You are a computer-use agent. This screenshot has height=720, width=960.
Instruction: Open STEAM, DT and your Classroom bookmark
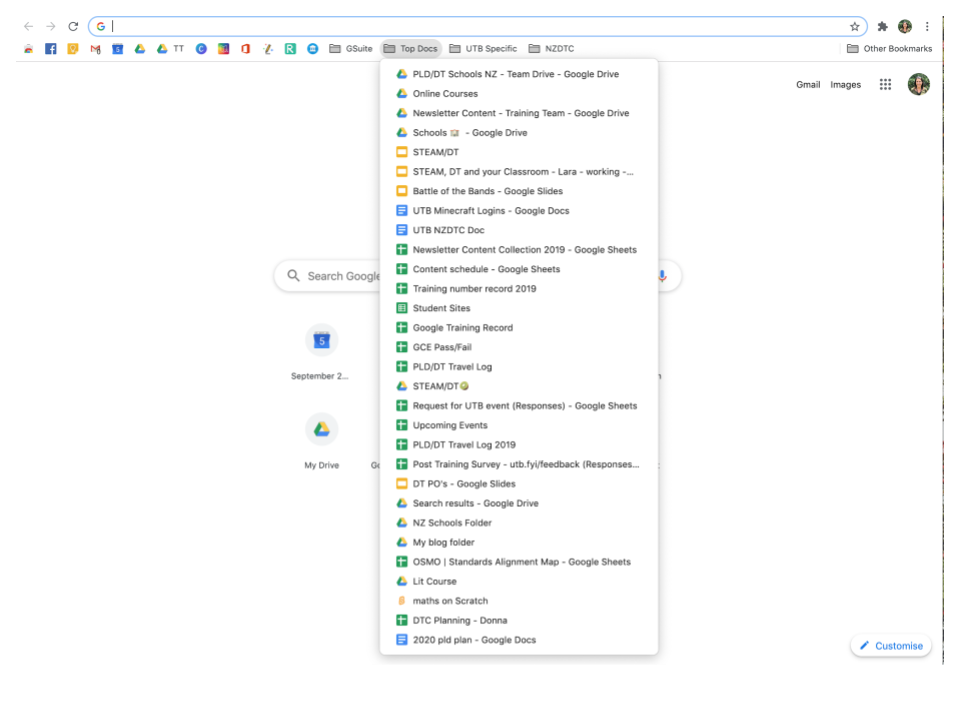click(x=519, y=172)
